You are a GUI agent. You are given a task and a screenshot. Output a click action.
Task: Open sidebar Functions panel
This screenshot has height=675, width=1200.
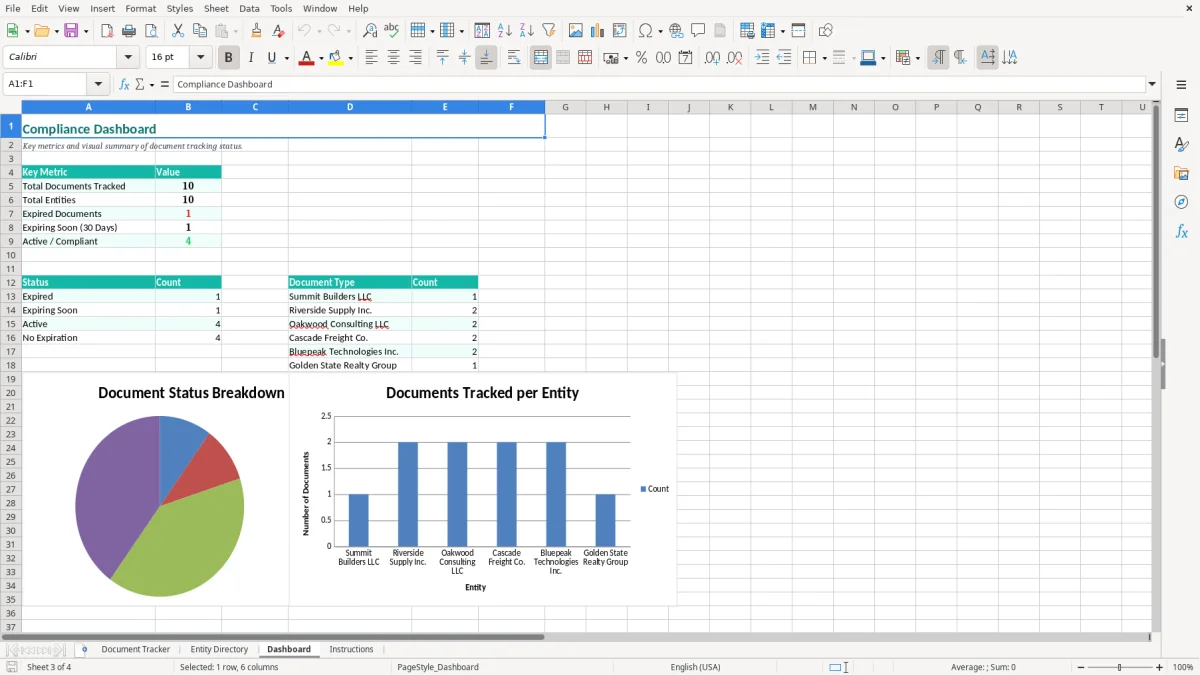(1181, 231)
